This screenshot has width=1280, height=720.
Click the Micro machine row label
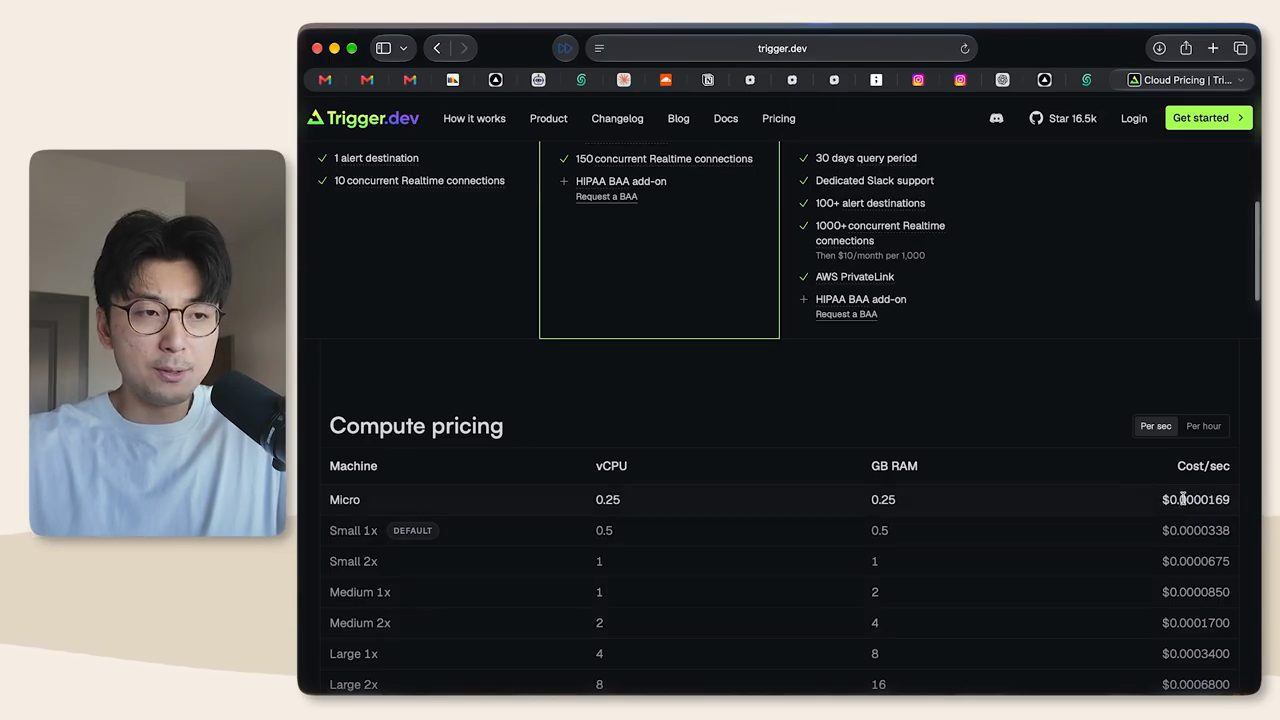tap(345, 500)
